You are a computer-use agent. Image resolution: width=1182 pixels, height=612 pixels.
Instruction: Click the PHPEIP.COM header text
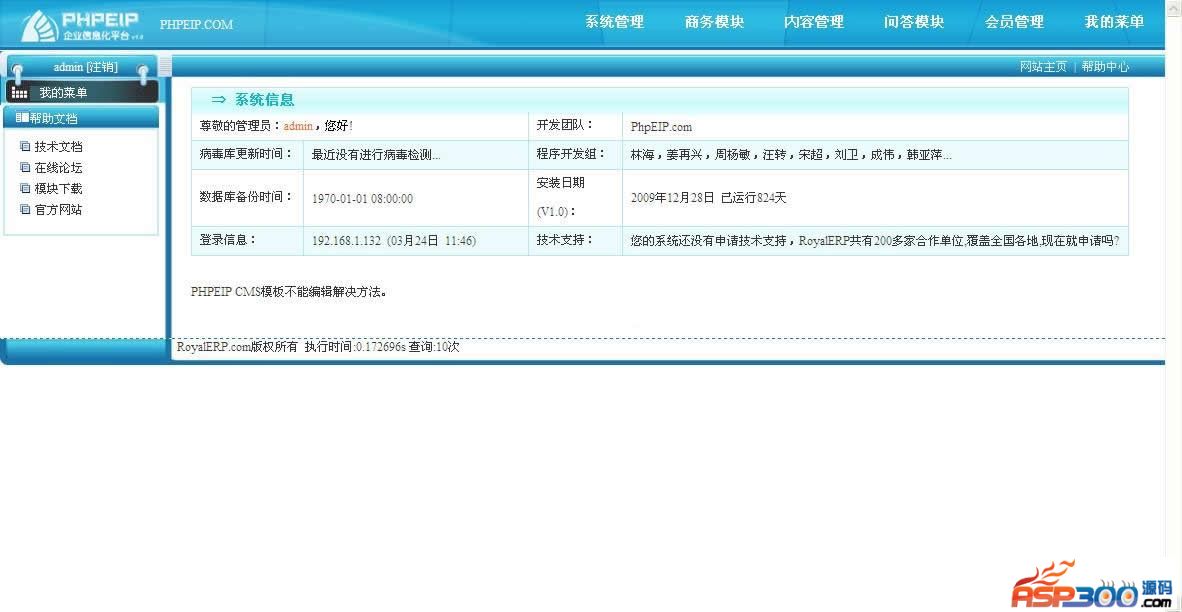tap(196, 24)
